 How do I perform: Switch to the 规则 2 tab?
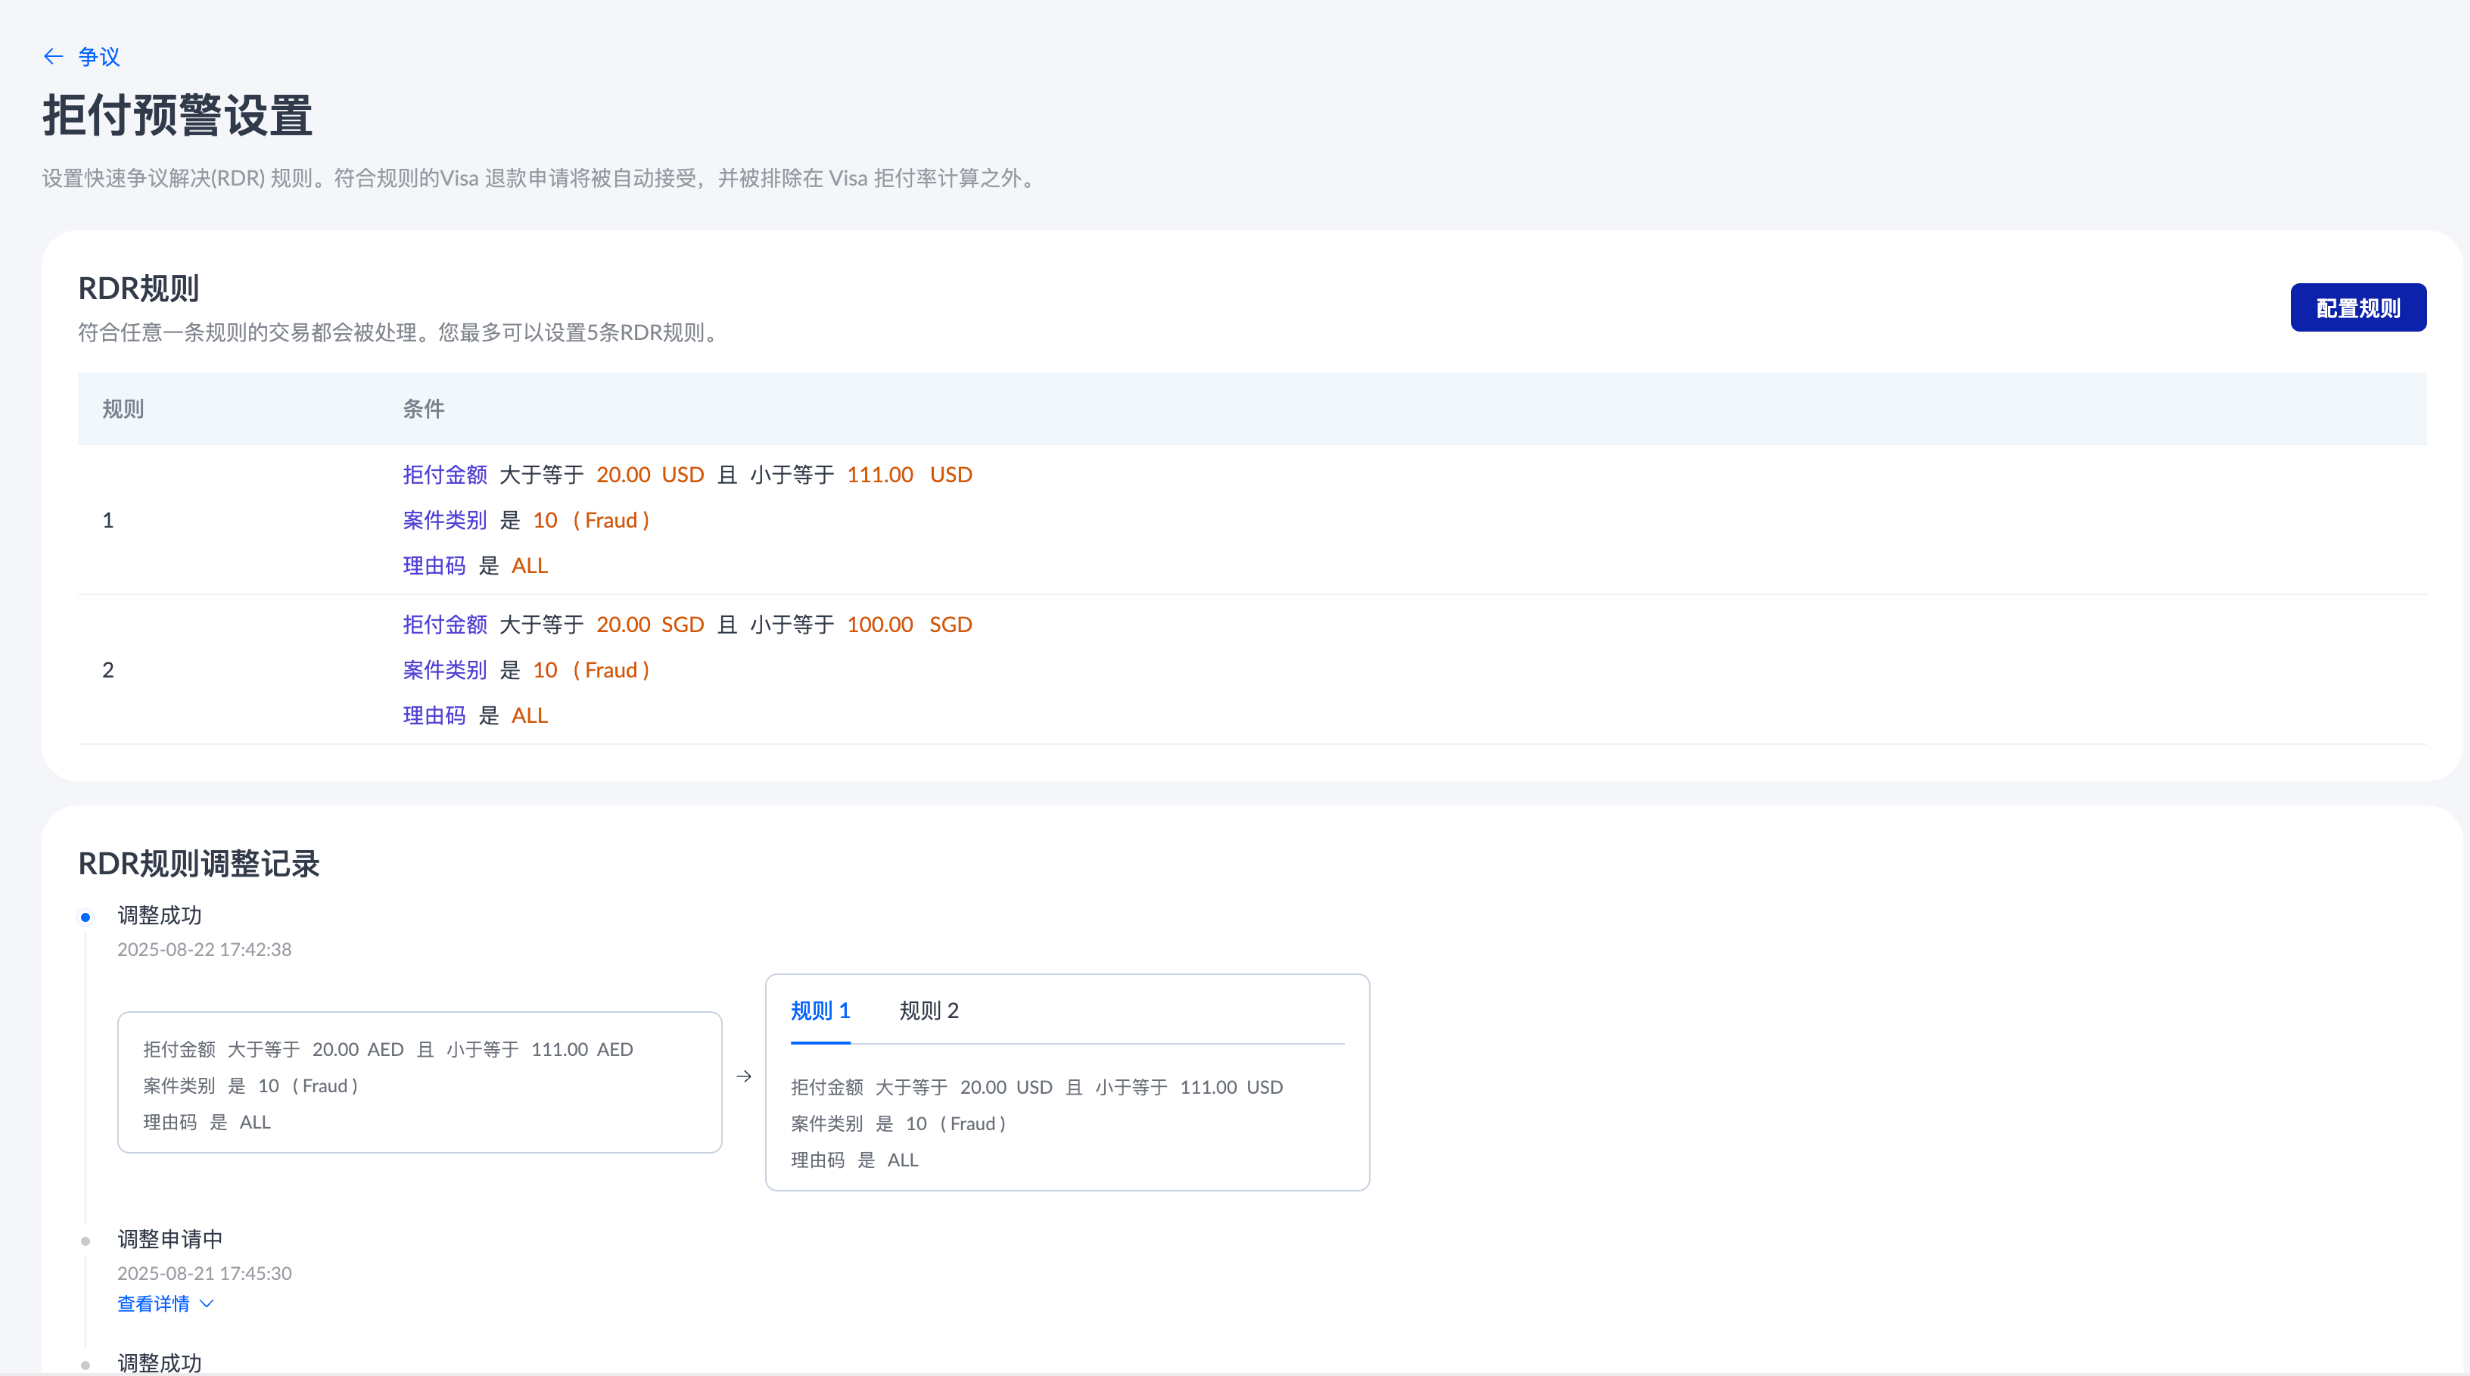tap(928, 1011)
